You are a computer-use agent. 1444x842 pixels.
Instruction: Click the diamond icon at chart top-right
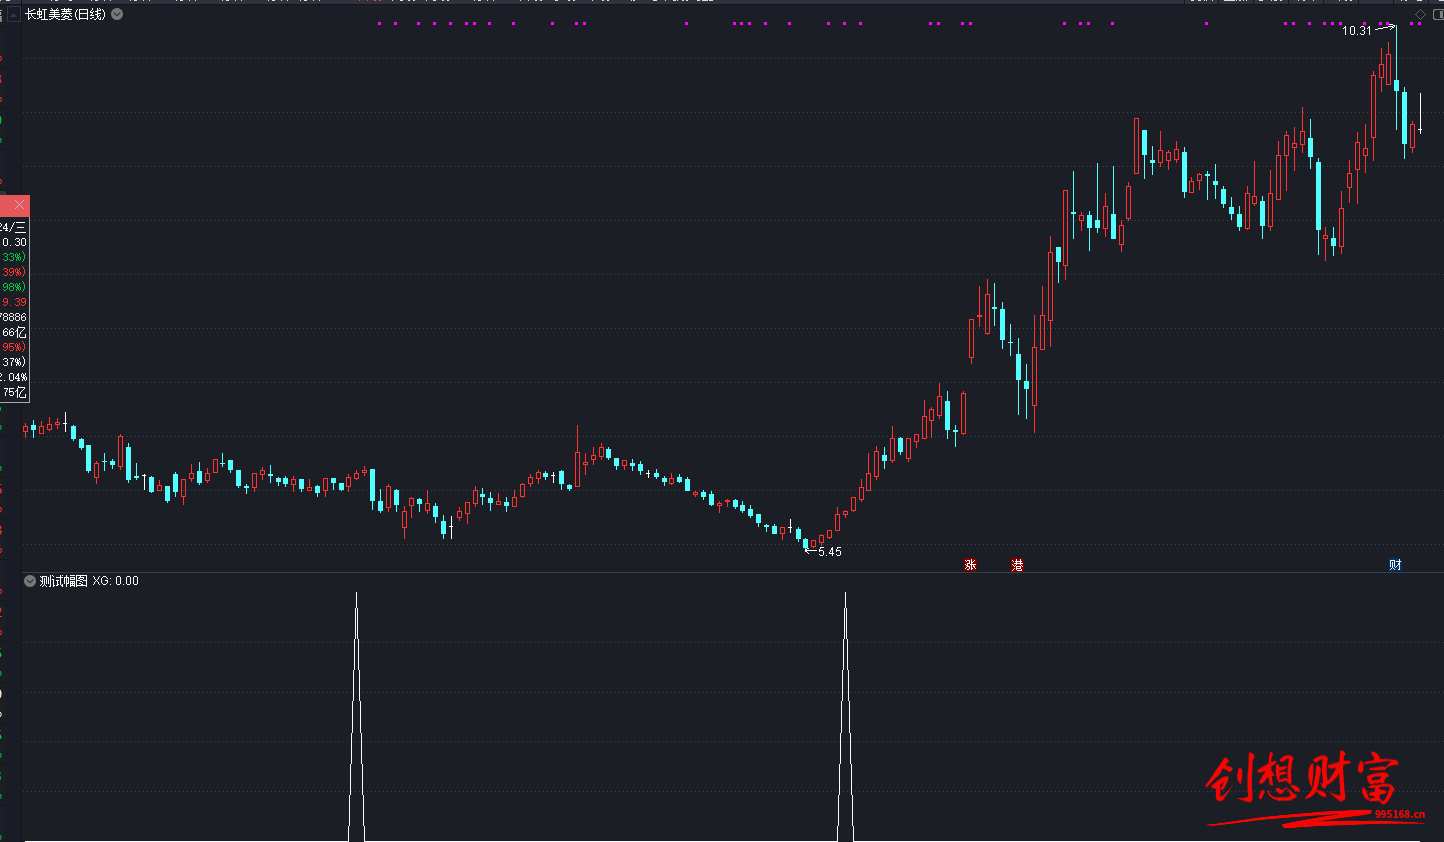pyautogui.click(x=1420, y=15)
